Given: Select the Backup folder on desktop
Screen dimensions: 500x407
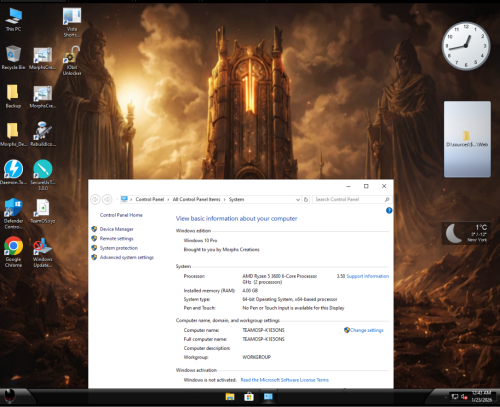Looking at the screenshot, I should click(13, 96).
